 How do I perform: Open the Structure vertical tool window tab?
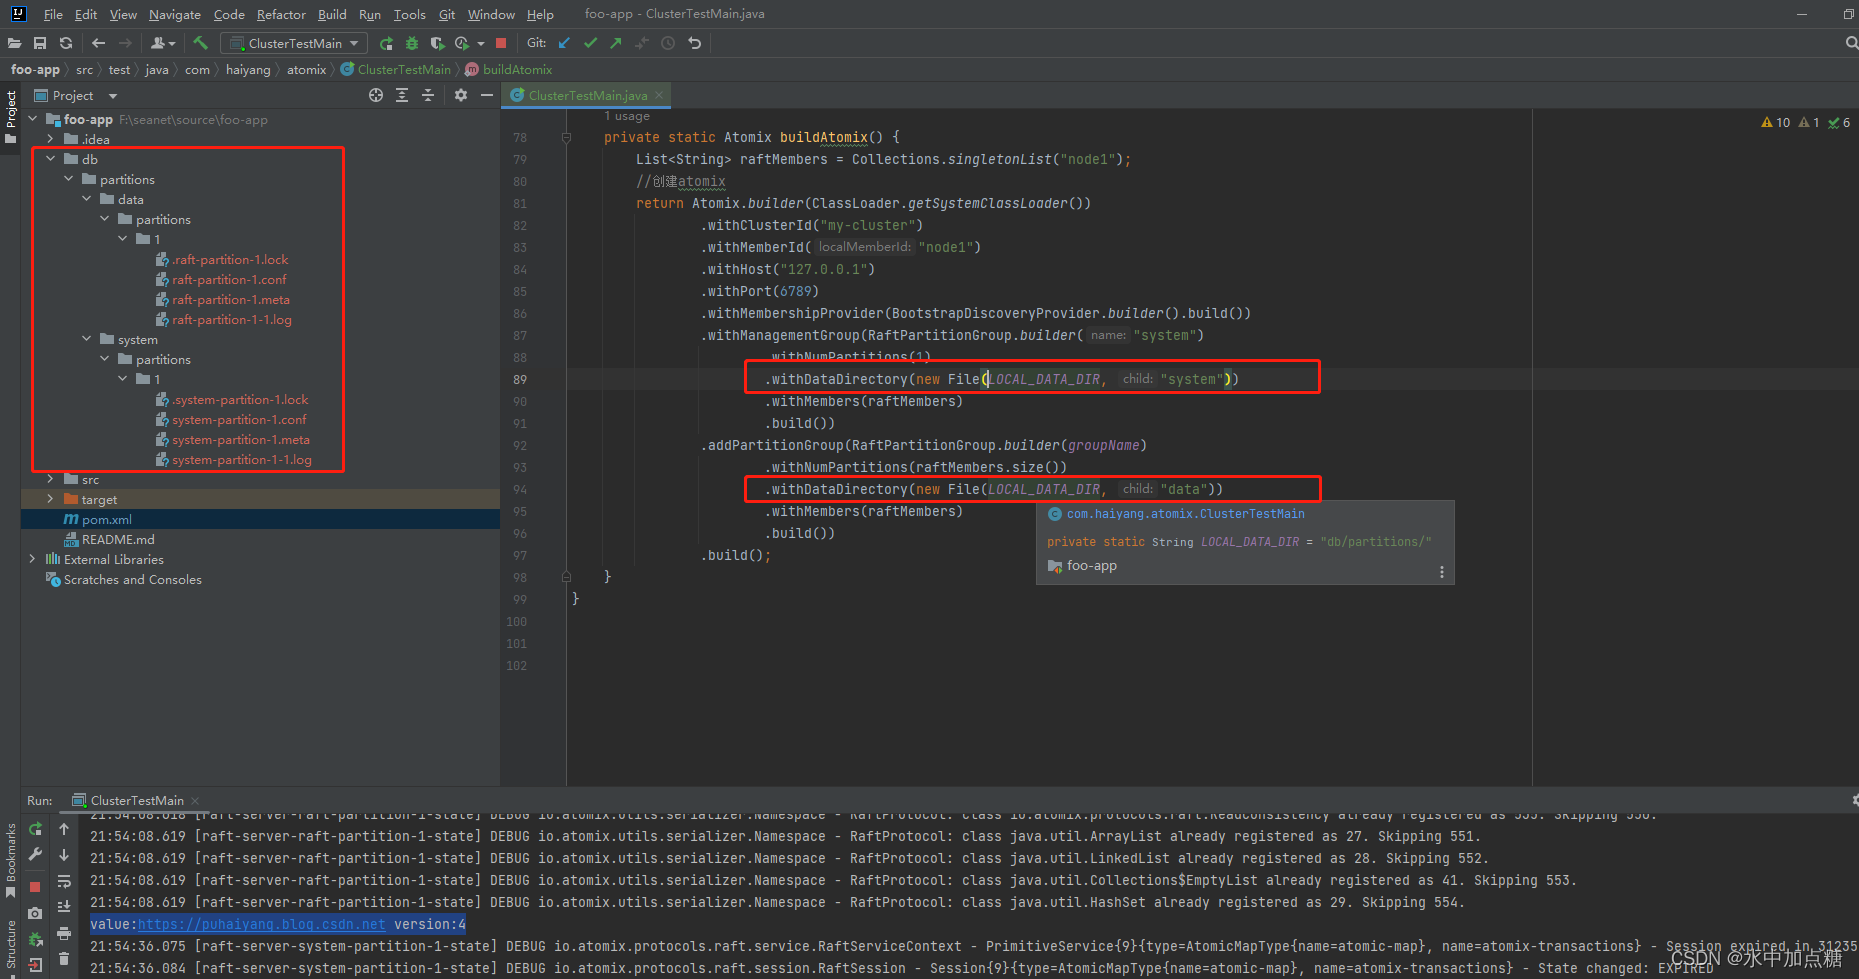pos(10,944)
